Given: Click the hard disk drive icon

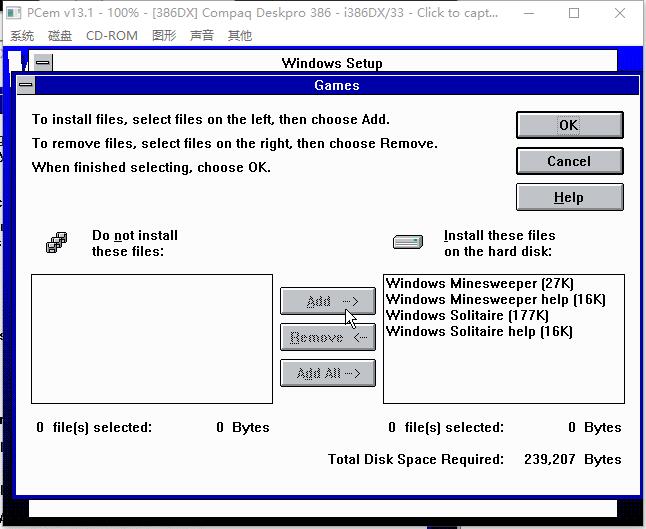Looking at the screenshot, I should point(408,242).
